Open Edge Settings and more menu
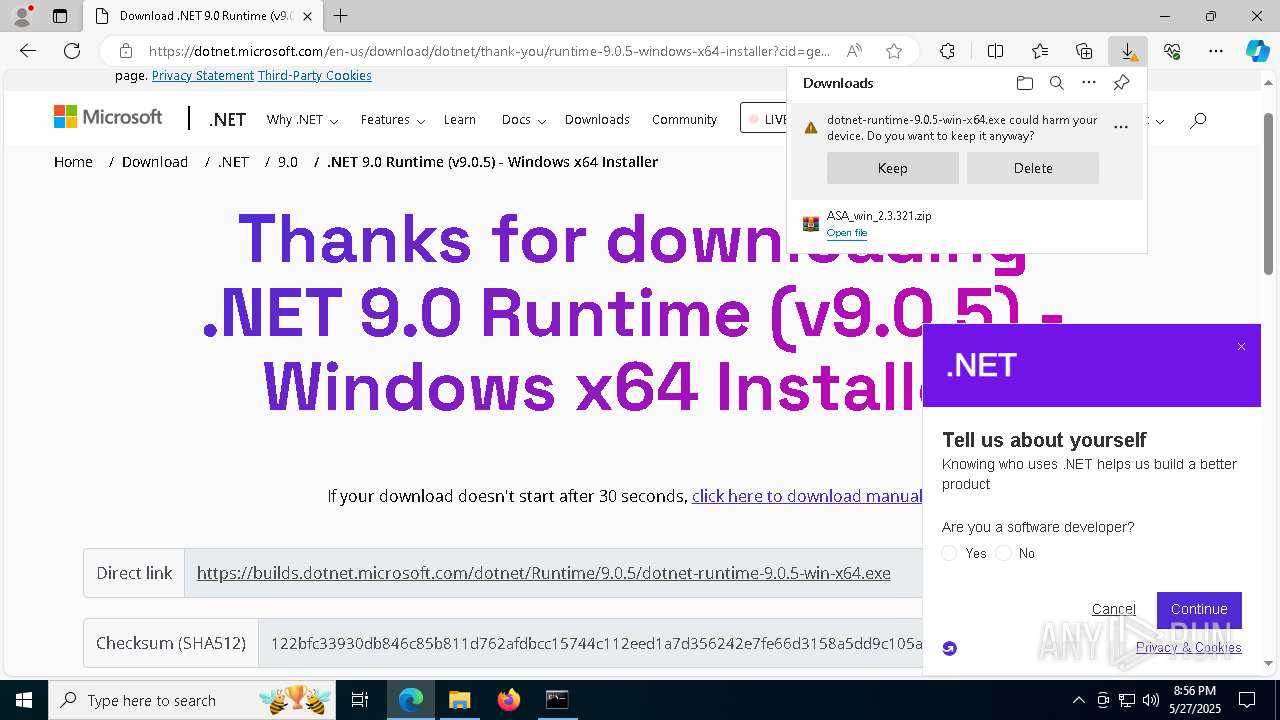Viewport: 1280px width, 720px height. point(1216,51)
